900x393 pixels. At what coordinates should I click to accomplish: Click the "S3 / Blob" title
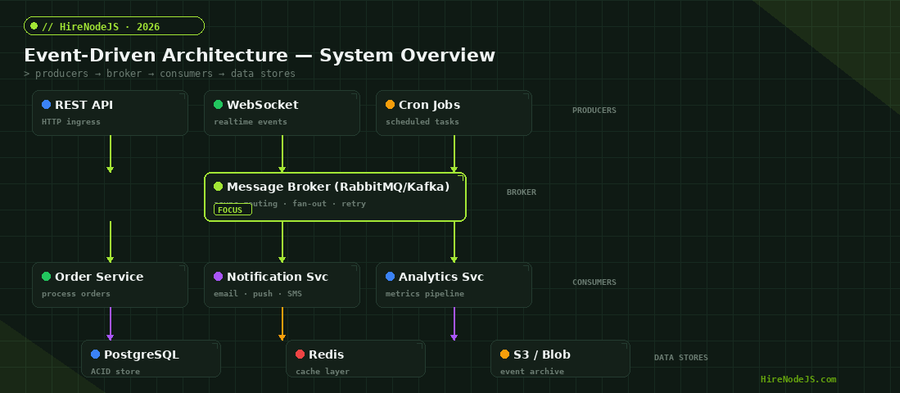tap(542, 355)
